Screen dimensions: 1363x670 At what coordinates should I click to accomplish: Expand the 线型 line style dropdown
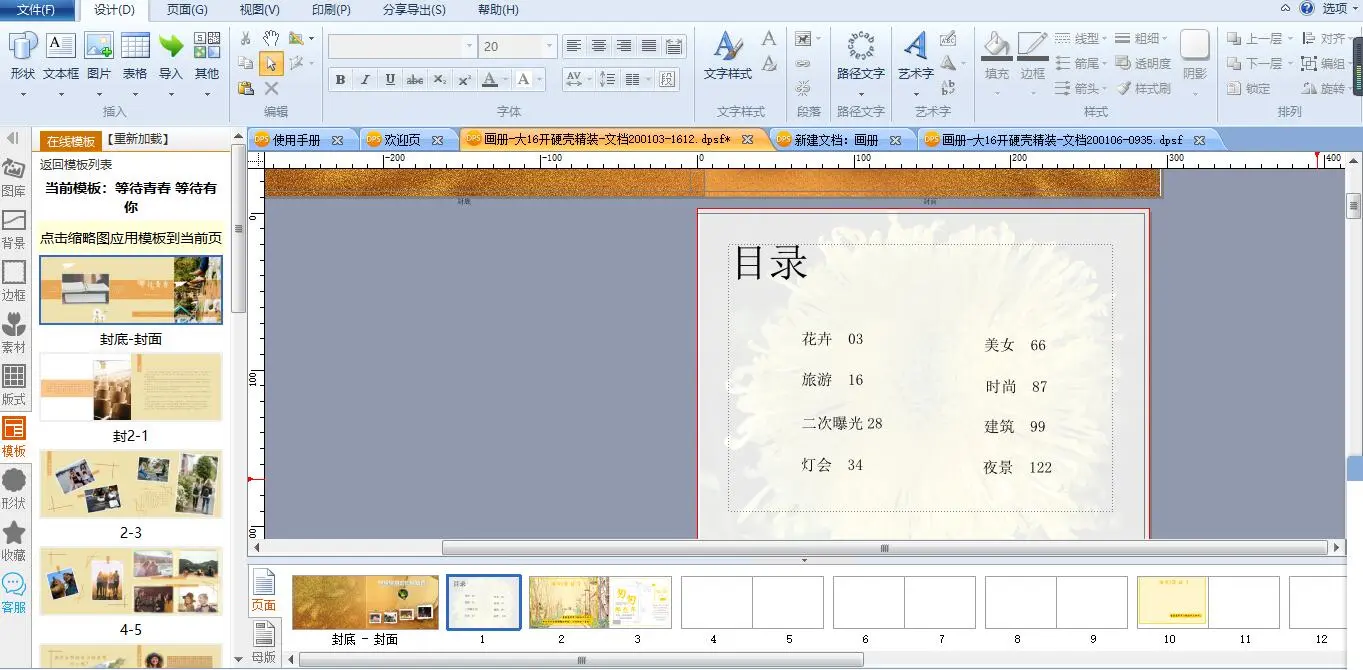point(1105,39)
